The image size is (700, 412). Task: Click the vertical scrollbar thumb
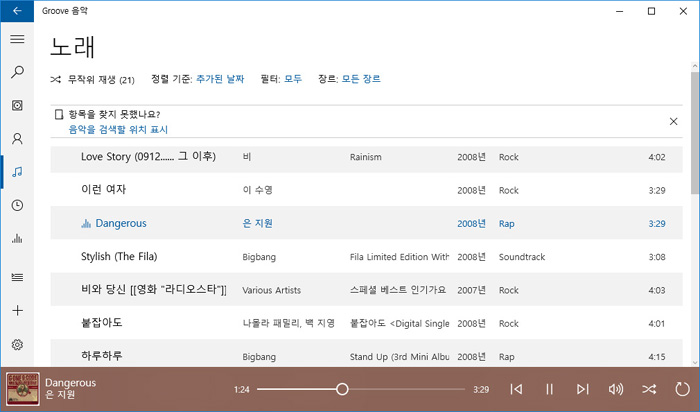click(x=695, y=133)
